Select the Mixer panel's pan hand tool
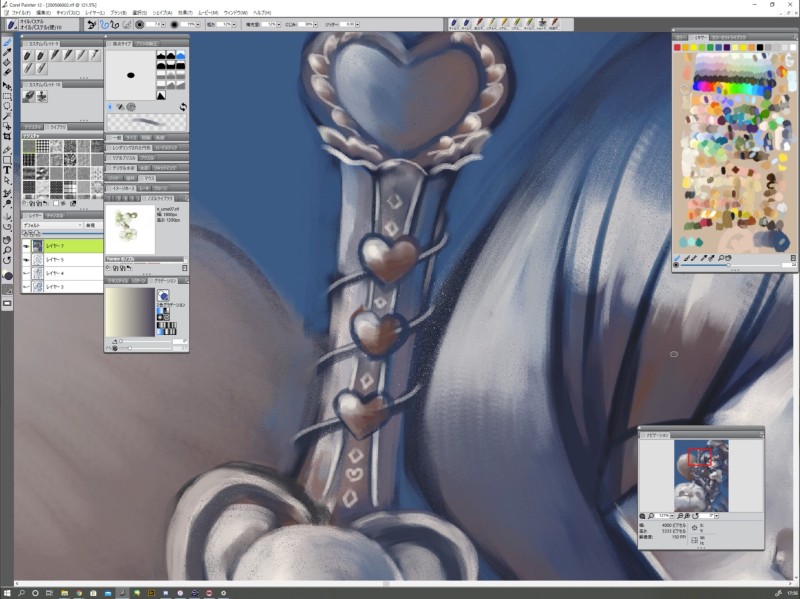 tap(729, 258)
